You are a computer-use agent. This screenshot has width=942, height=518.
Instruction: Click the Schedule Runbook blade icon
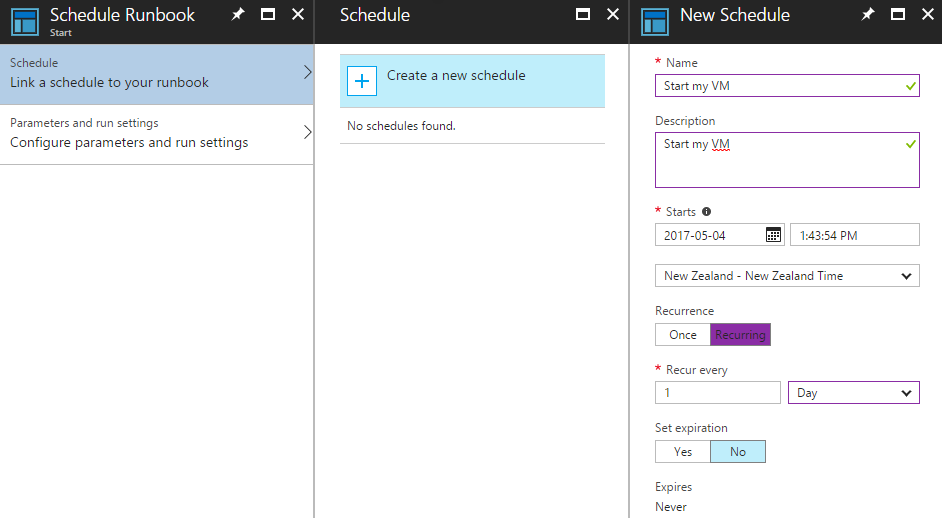click(x=25, y=22)
